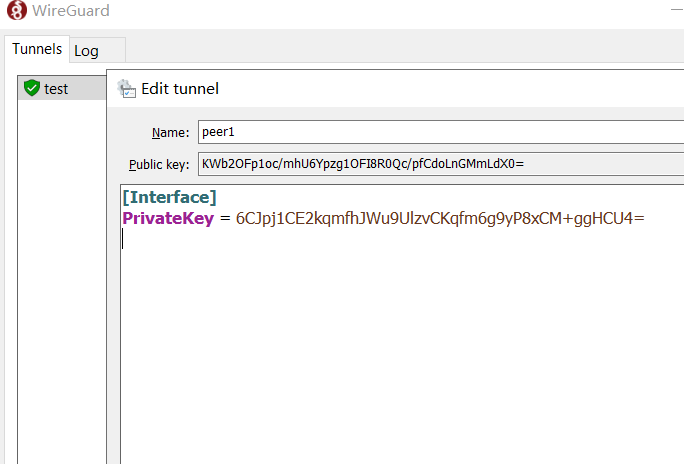Click the WireGuard logo icon
Screen dimensions: 684x464
coord(17,10)
